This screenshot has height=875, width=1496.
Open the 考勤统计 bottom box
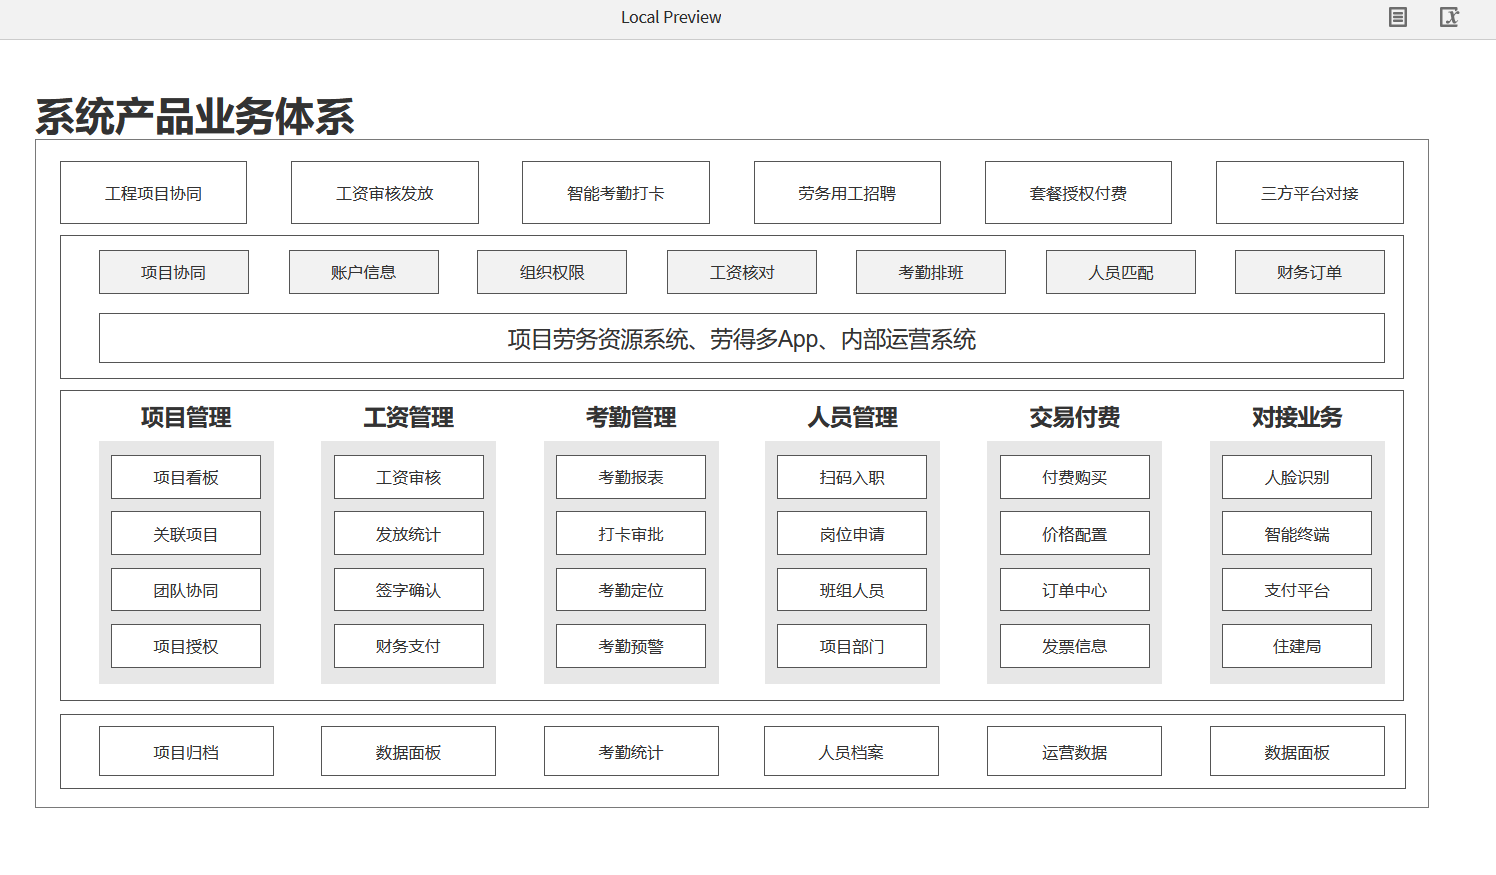[x=631, y=751]
